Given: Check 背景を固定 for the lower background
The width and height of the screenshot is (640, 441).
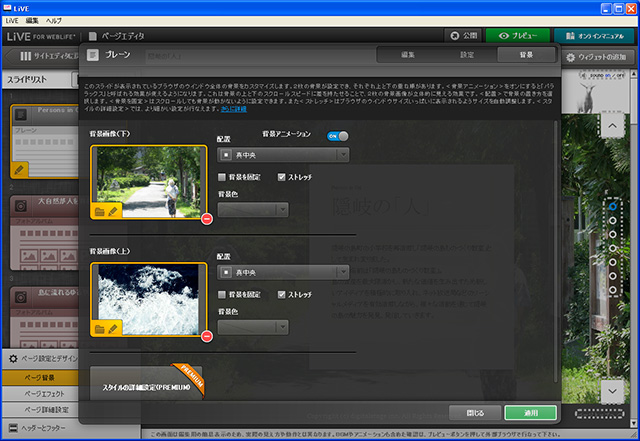Looking at the screenshot, I should click(223, 177).
